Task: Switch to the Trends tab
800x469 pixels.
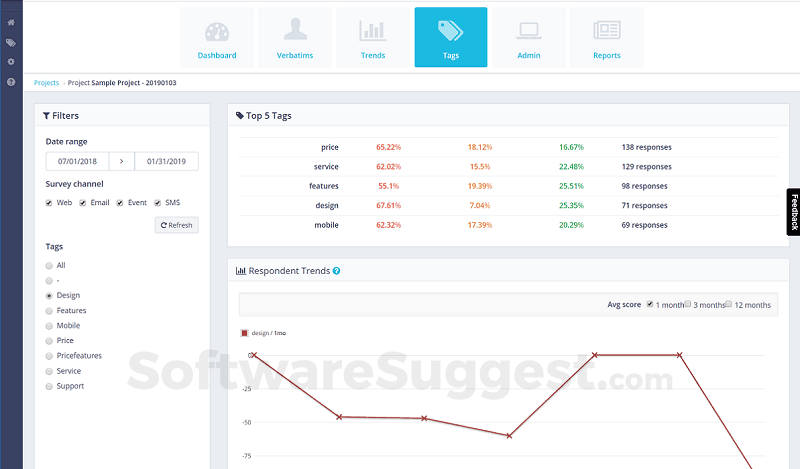Action: pos(373,37)
